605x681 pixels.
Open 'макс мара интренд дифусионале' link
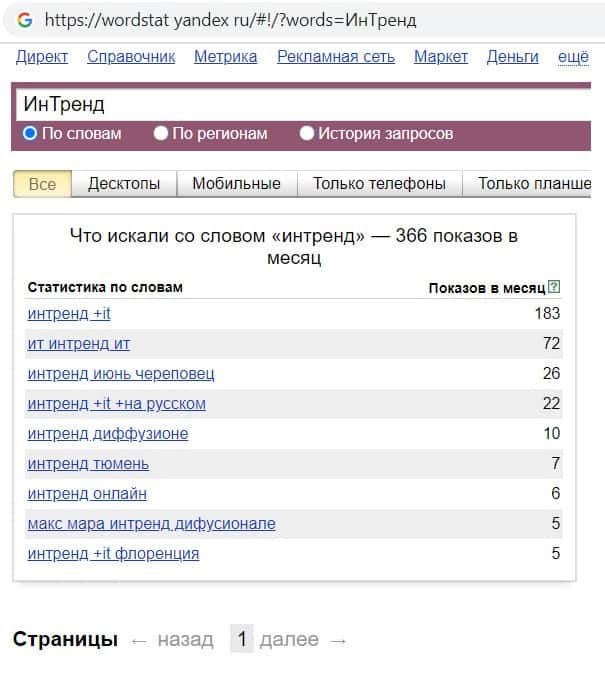coord(151,524)
